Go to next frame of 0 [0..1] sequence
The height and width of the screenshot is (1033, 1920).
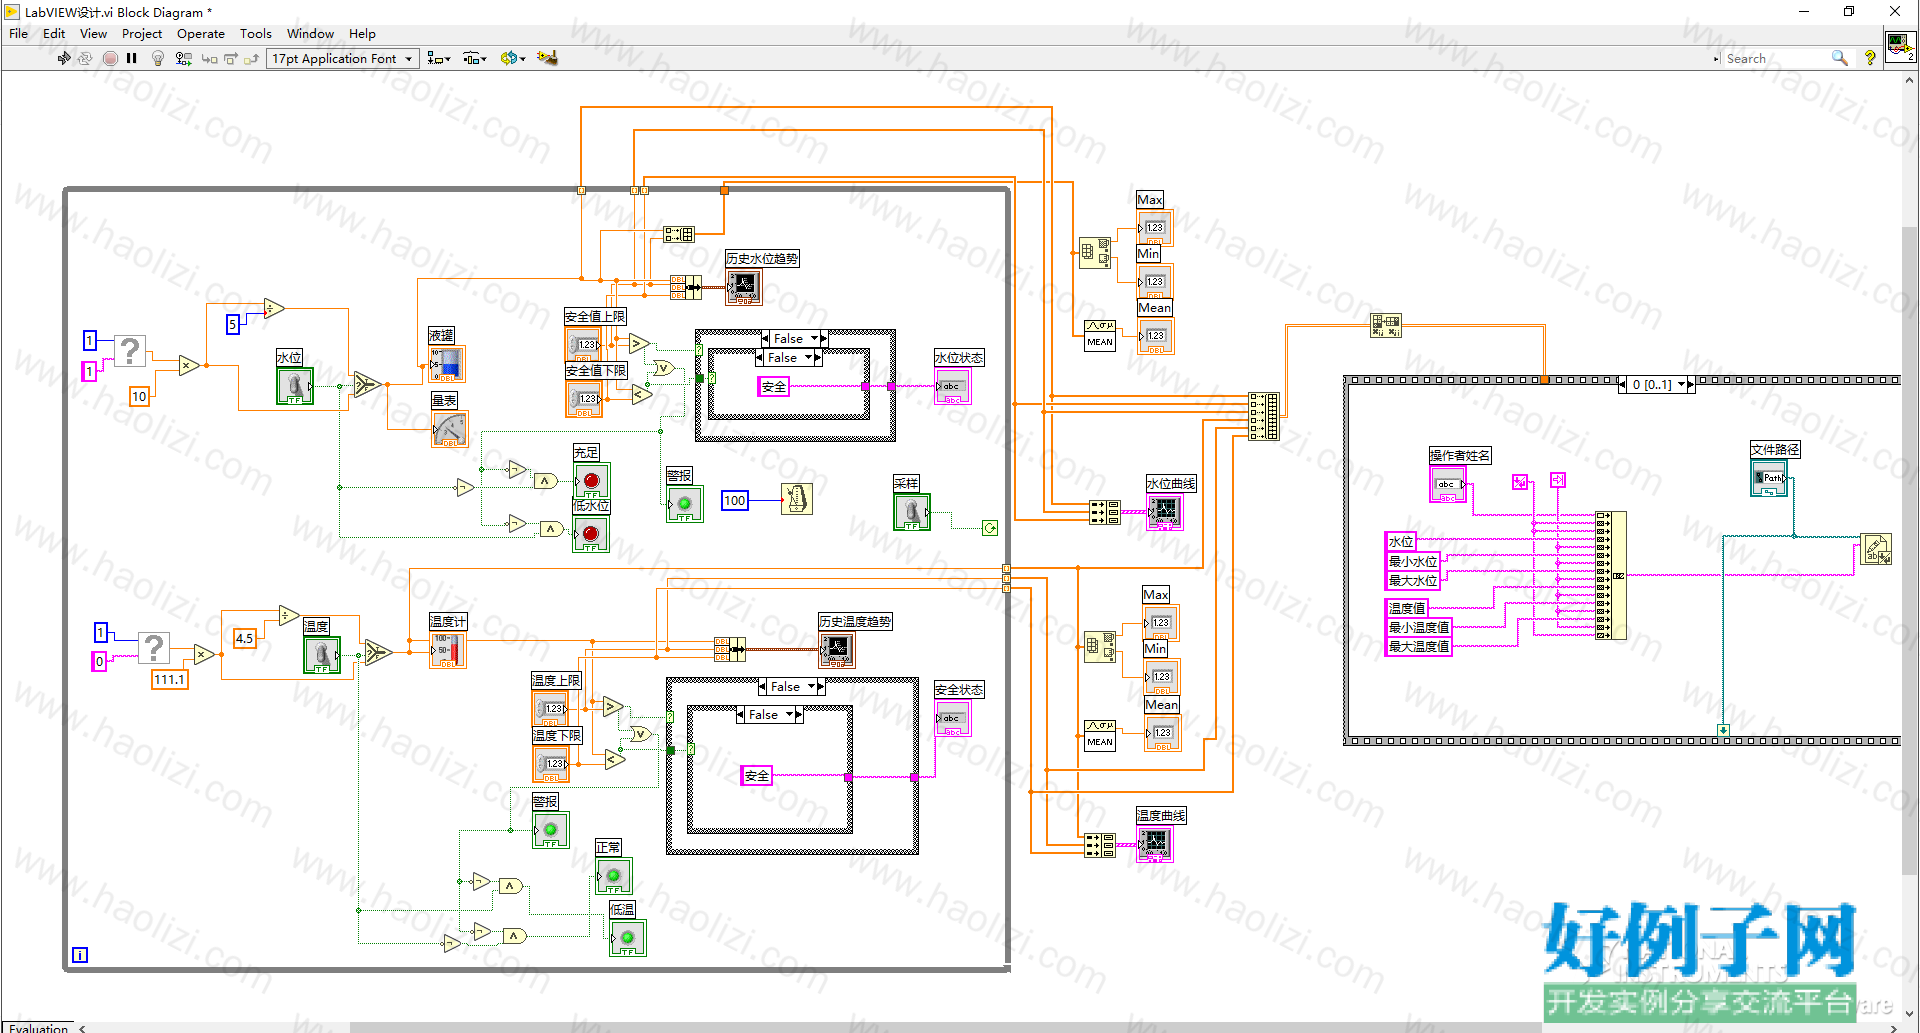[x=1691, y=384]
